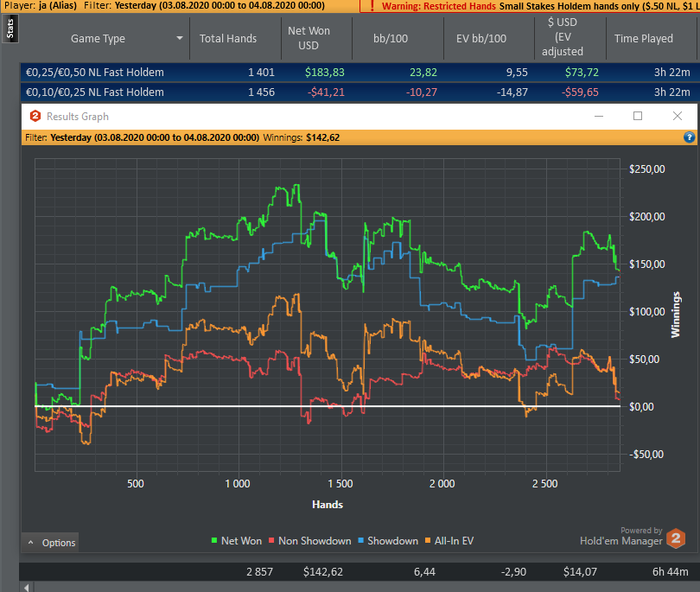Click the $183,83 net won cell
The height and width of the screenshot is (592, 700).
tap(325, 72)
